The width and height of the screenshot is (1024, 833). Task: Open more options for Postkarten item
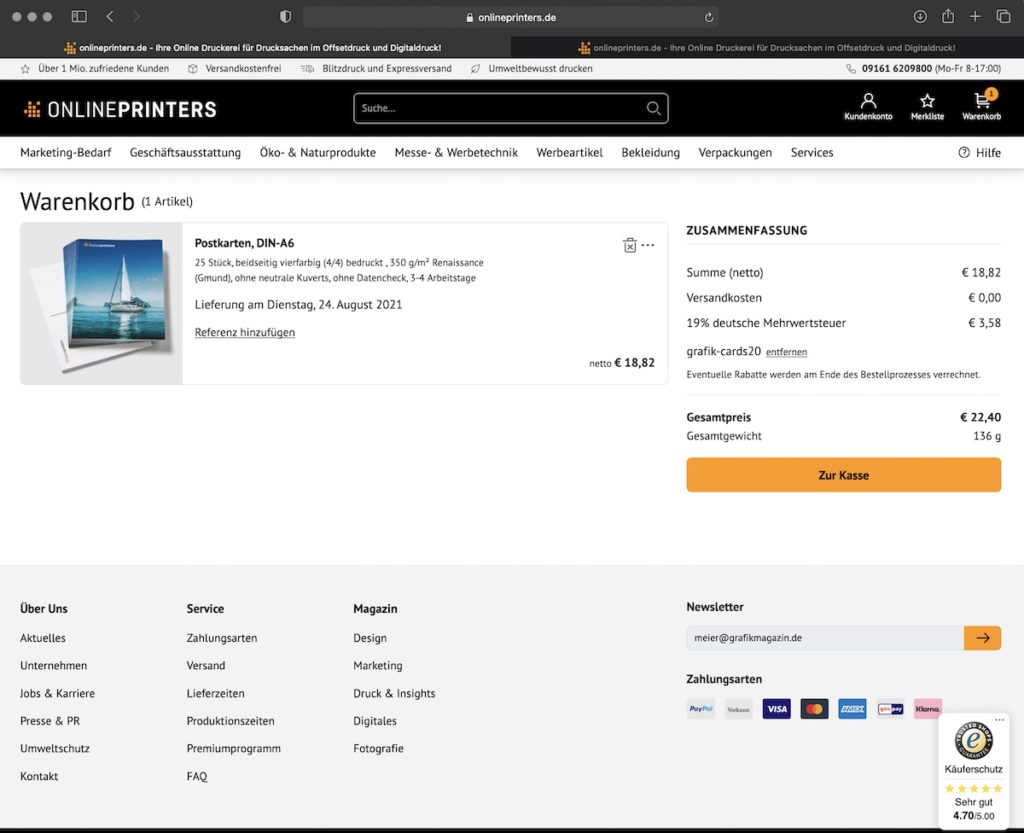pos(648,245)
